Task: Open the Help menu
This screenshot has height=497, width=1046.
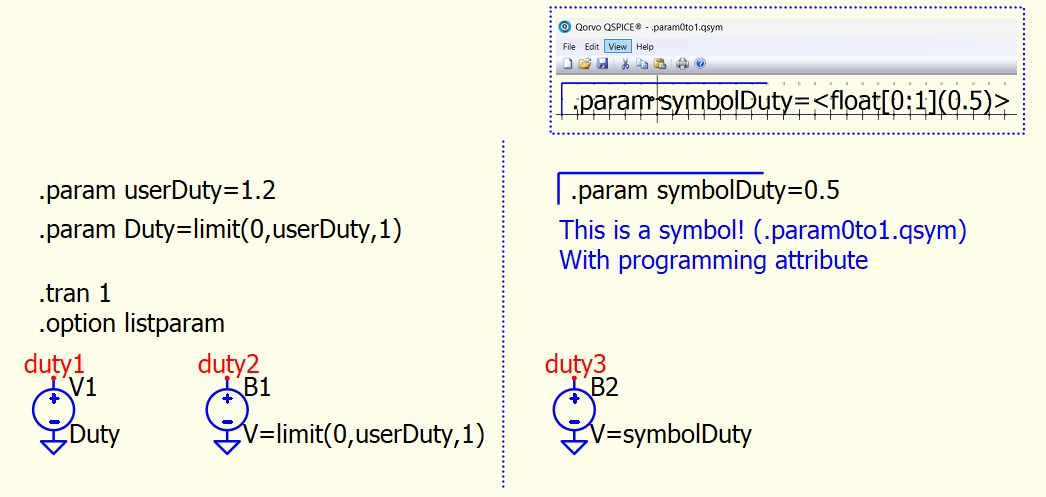Action: pos(645,47)
